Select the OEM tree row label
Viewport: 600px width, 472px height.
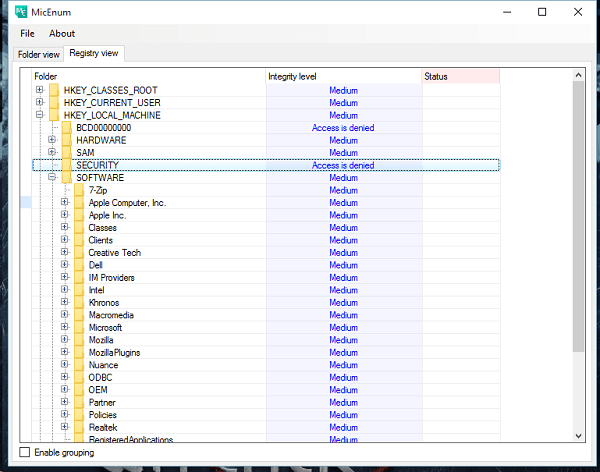click(x=98, y=390)
